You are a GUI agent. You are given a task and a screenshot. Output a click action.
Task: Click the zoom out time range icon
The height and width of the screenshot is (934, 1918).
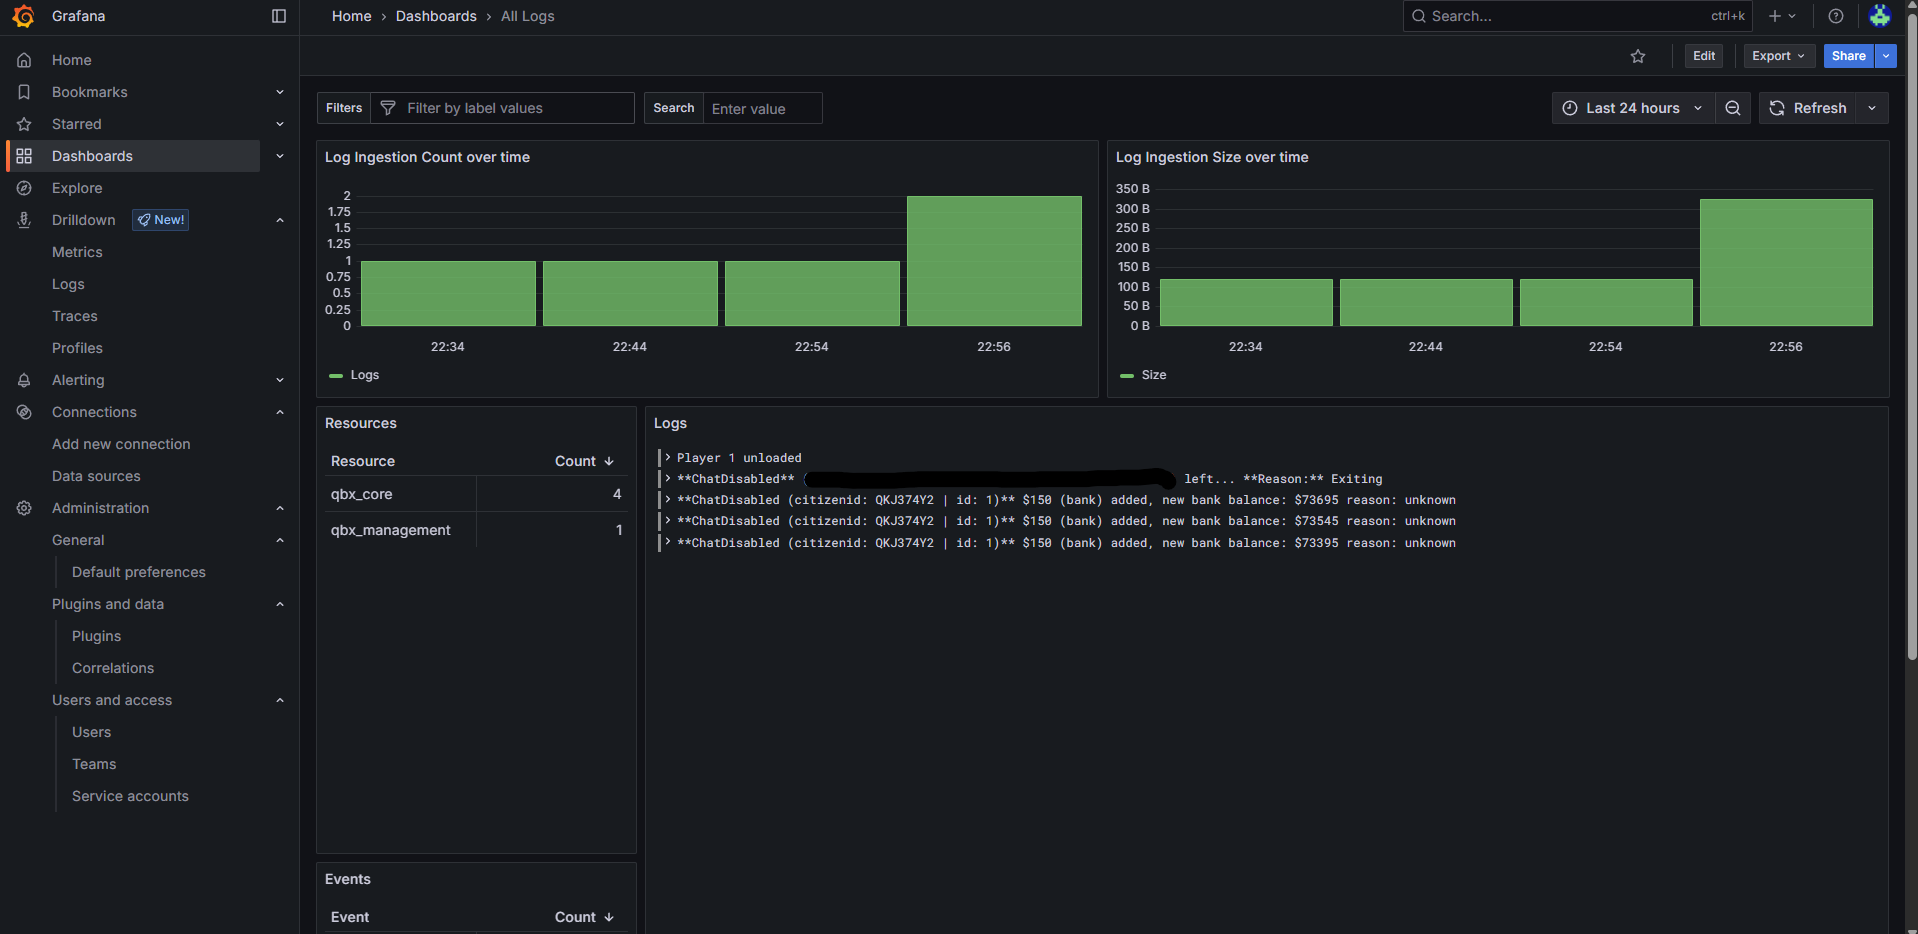pyautogui.click(x=1733, y=108)
